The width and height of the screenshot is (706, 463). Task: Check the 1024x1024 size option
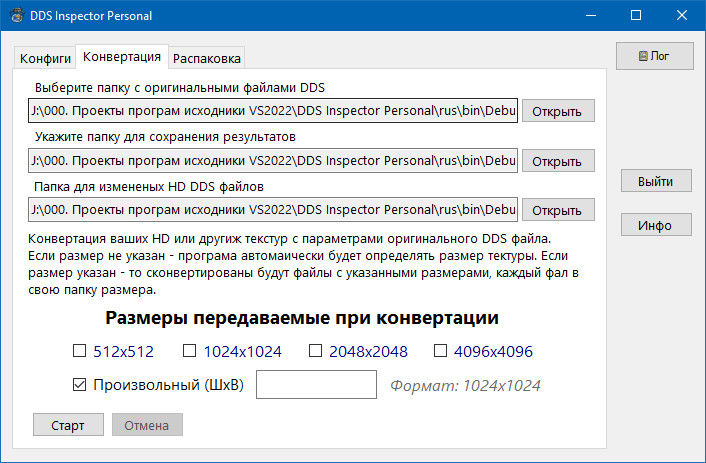click(189, 351)
